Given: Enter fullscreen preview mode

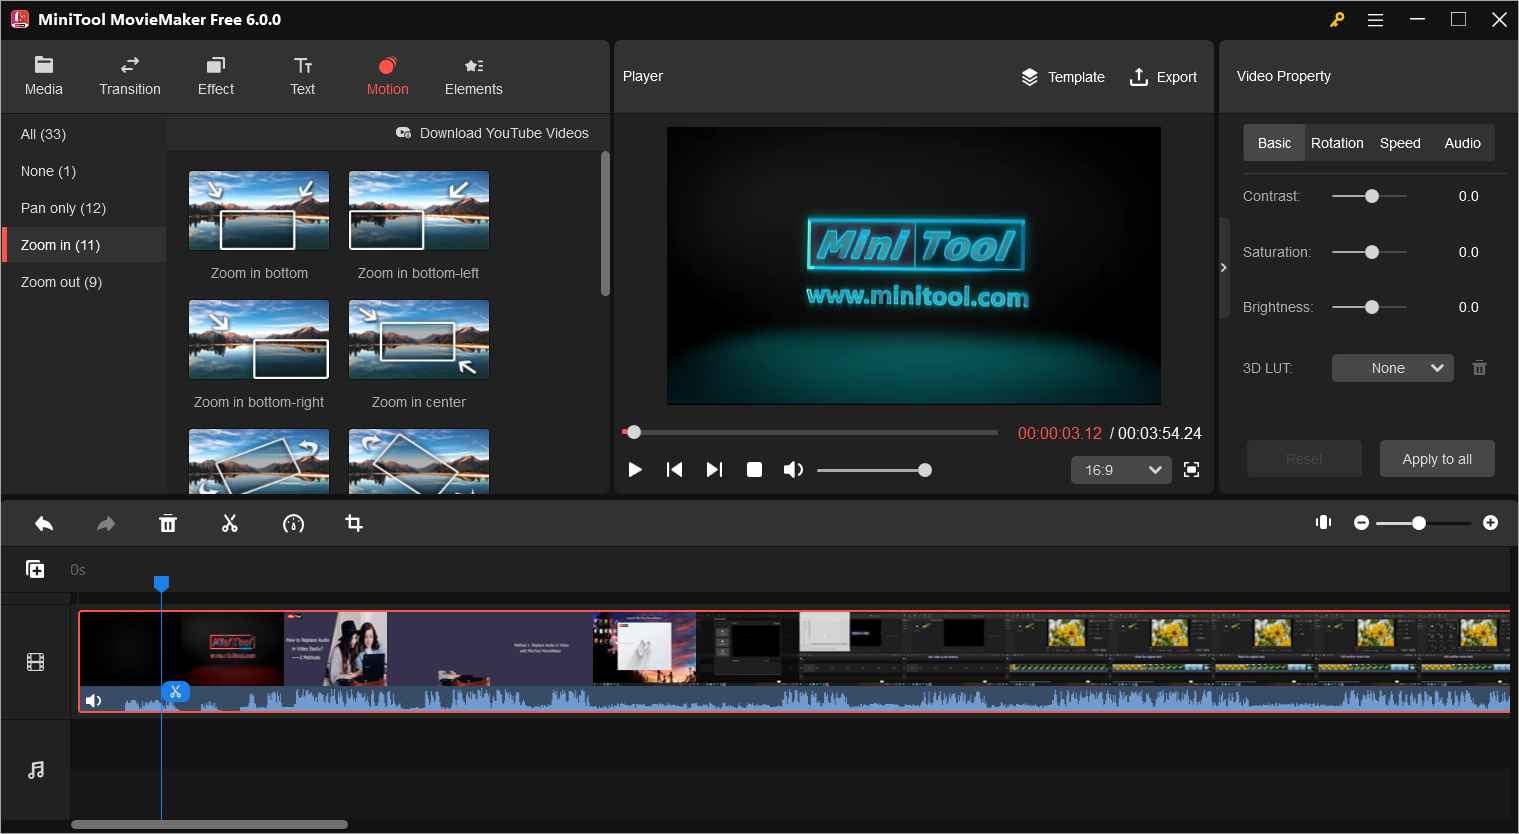Looking at the screenshot, I should click(x=1192, y=470).
